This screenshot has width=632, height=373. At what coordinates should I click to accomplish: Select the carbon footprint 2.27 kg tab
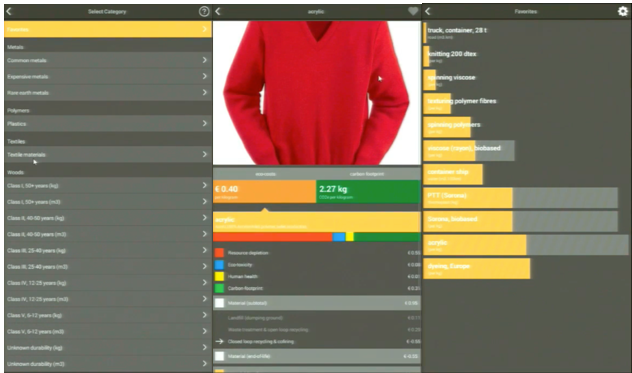[368, 192]
